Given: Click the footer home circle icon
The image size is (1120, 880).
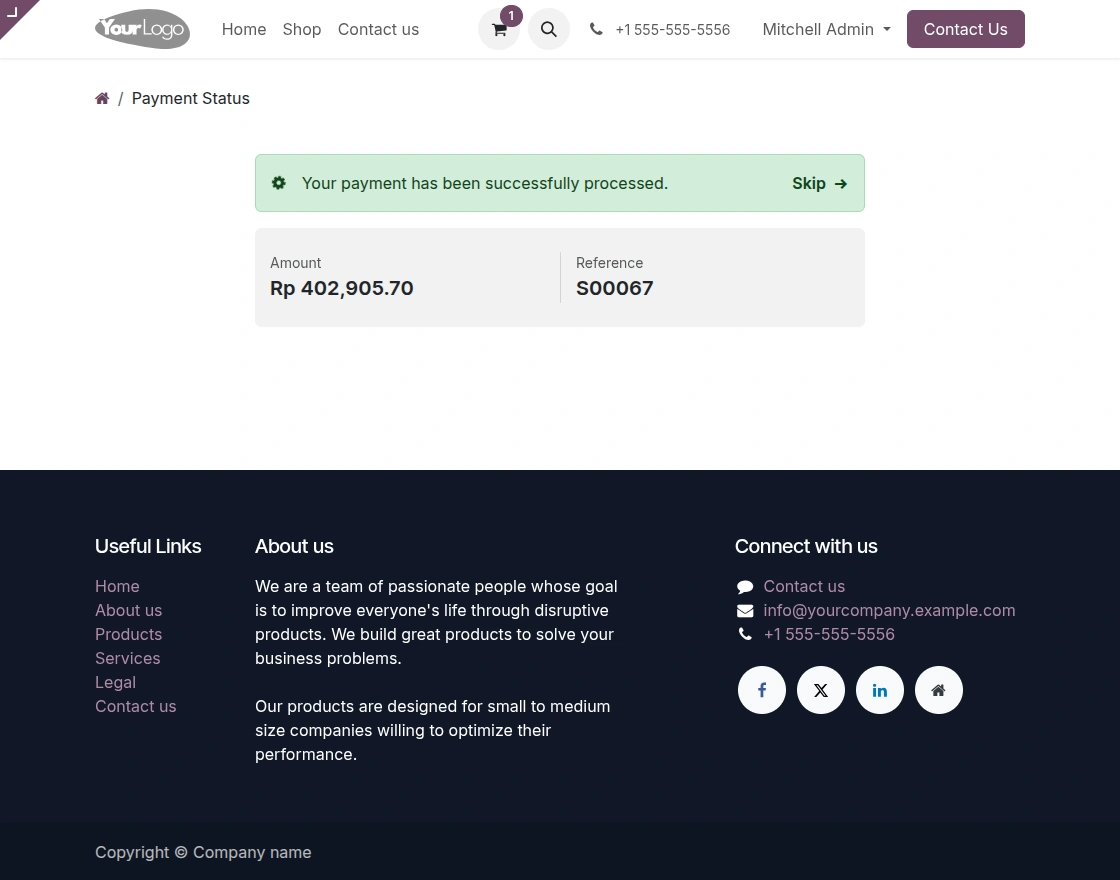Looking at the screenshot, I should click(939, 690).
